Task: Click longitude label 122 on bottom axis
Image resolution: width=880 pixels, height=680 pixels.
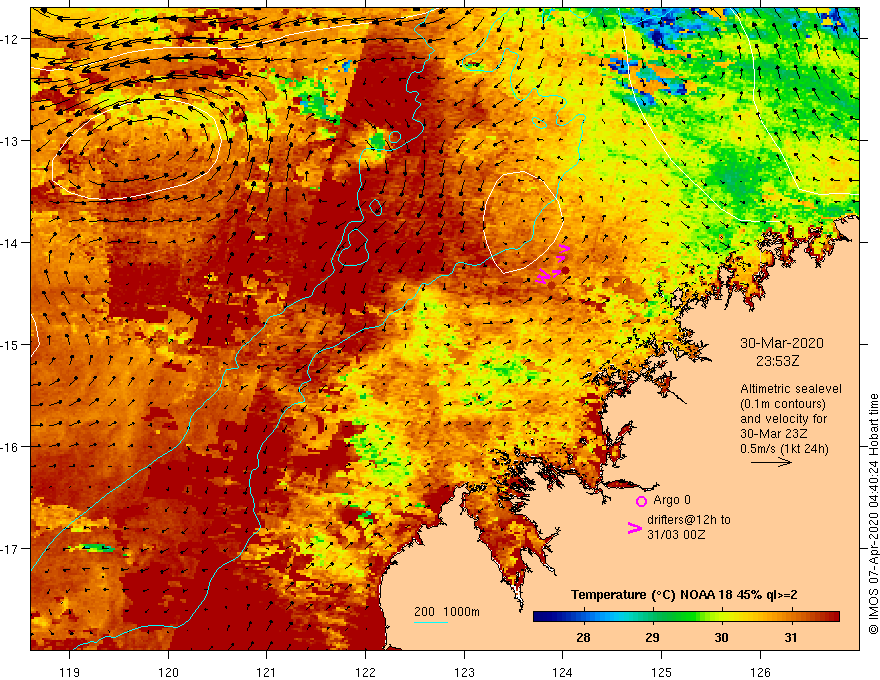Action: [x=365, y=672]
